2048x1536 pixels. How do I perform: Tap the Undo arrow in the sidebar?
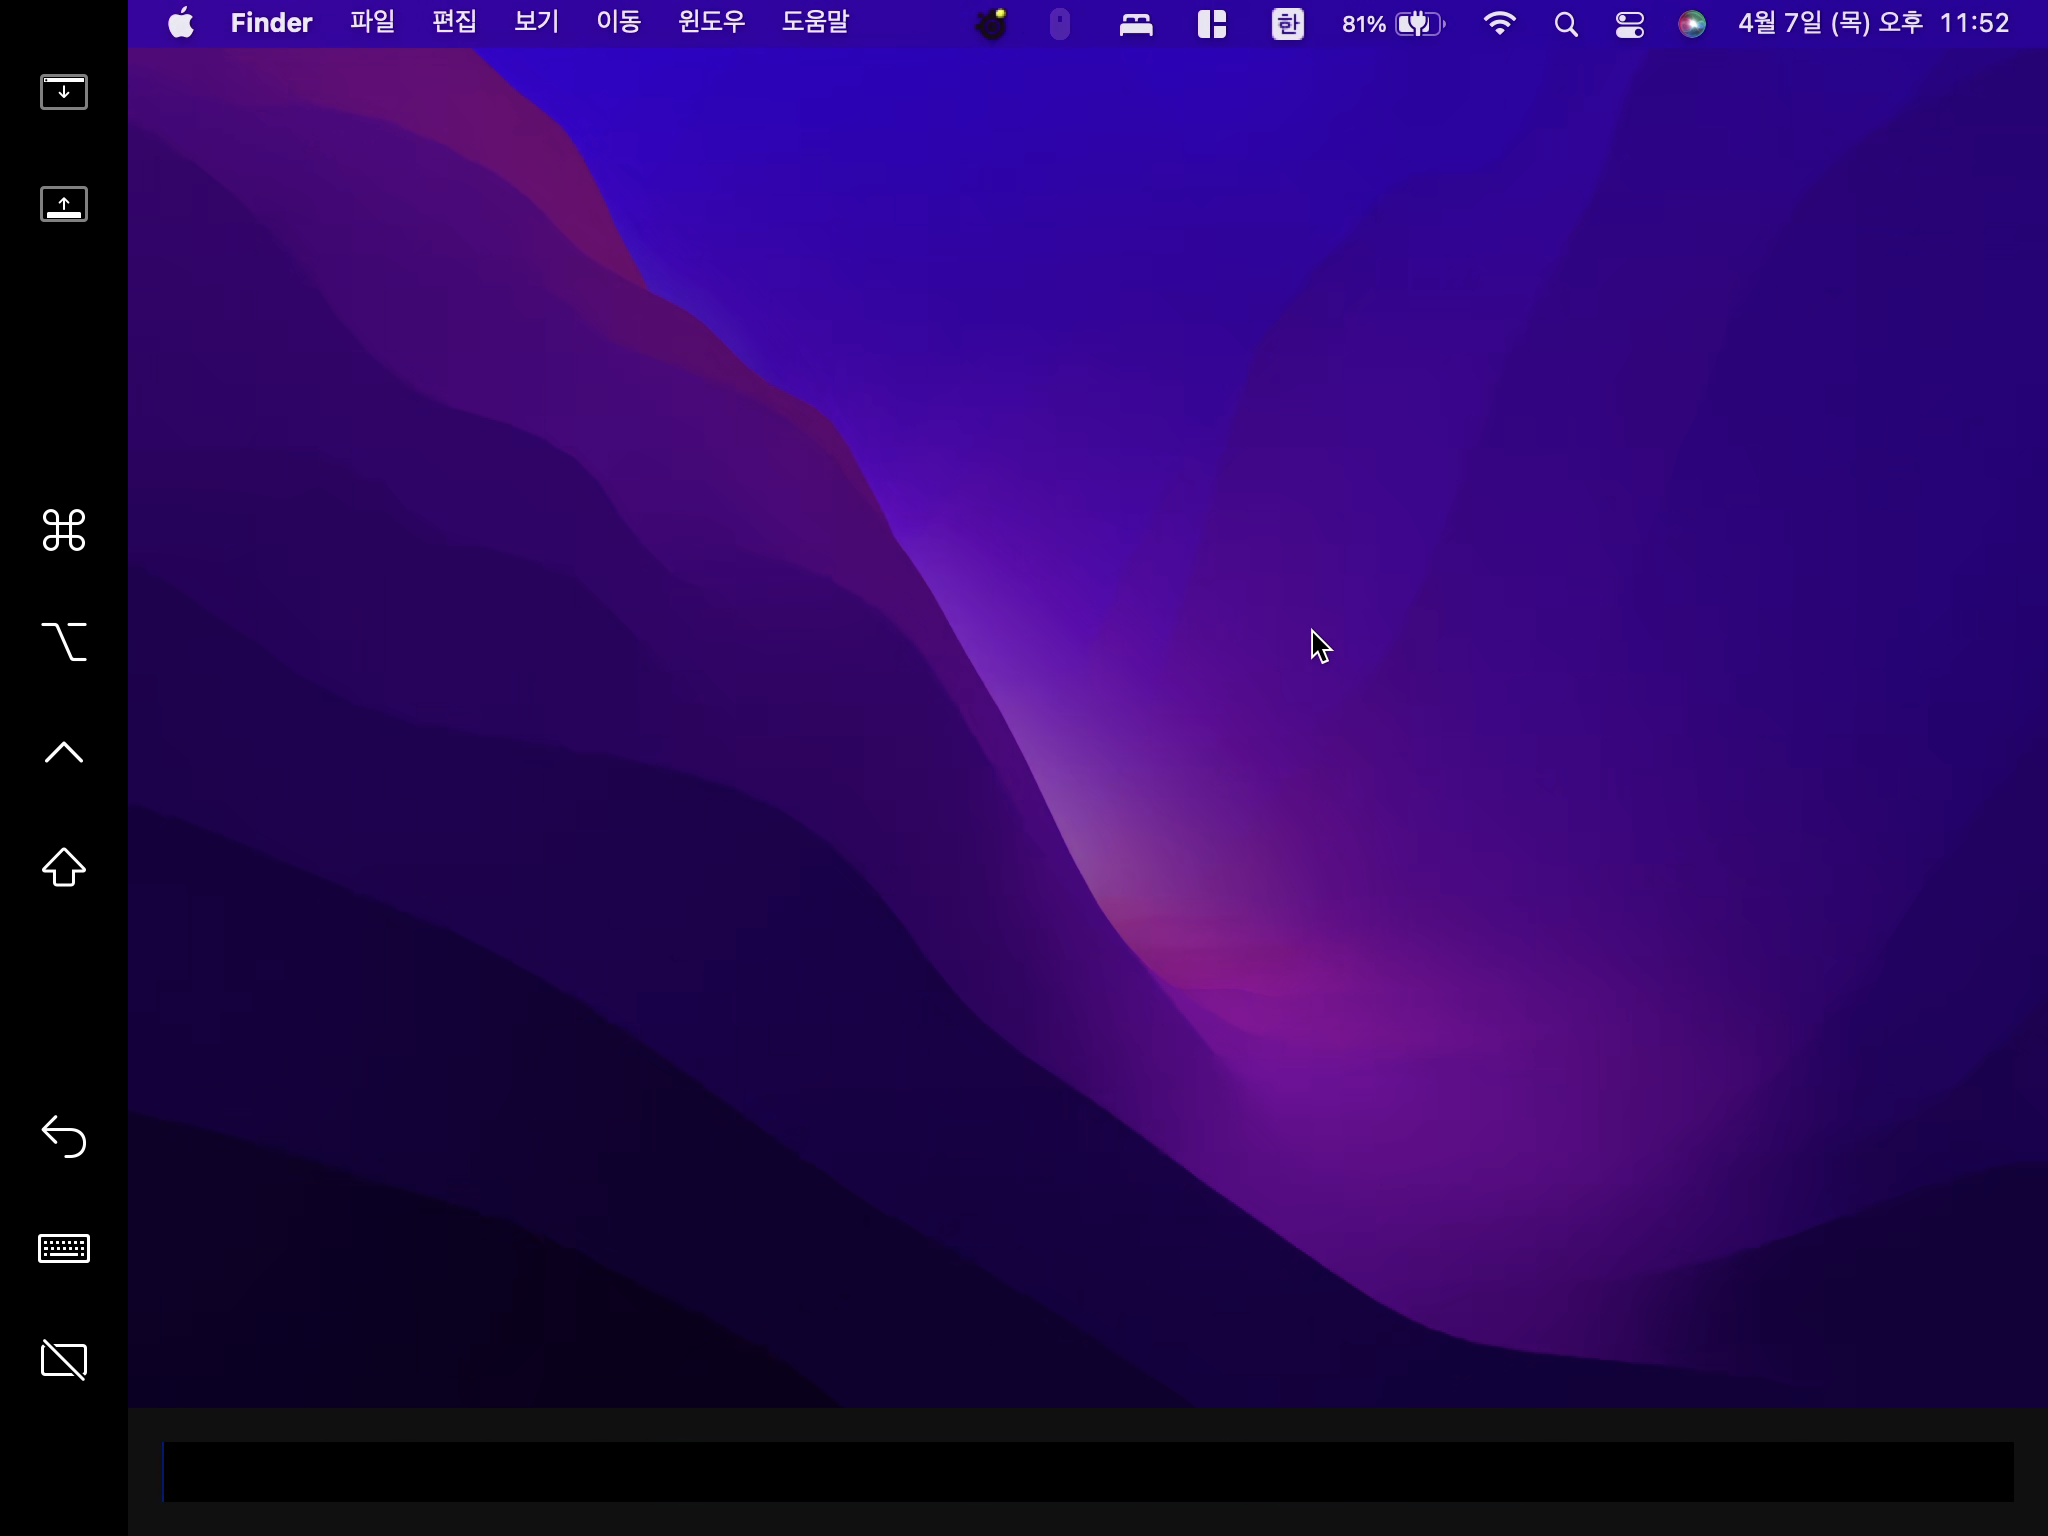click(x=63, y=1136)
